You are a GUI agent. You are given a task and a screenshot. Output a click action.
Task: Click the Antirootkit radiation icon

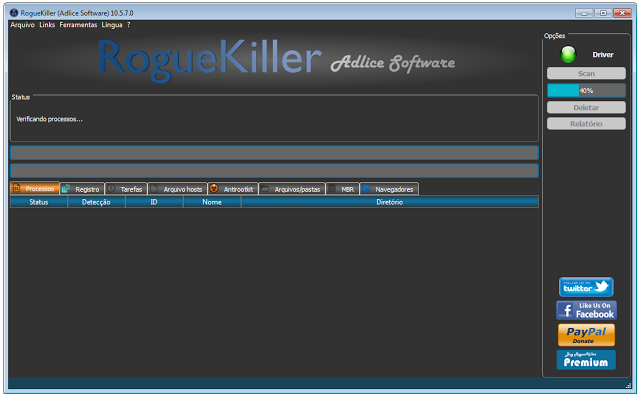214,188
